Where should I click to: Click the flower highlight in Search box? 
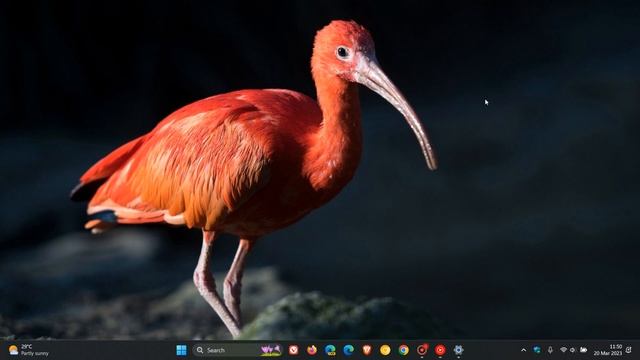click(x=271, y=350)
